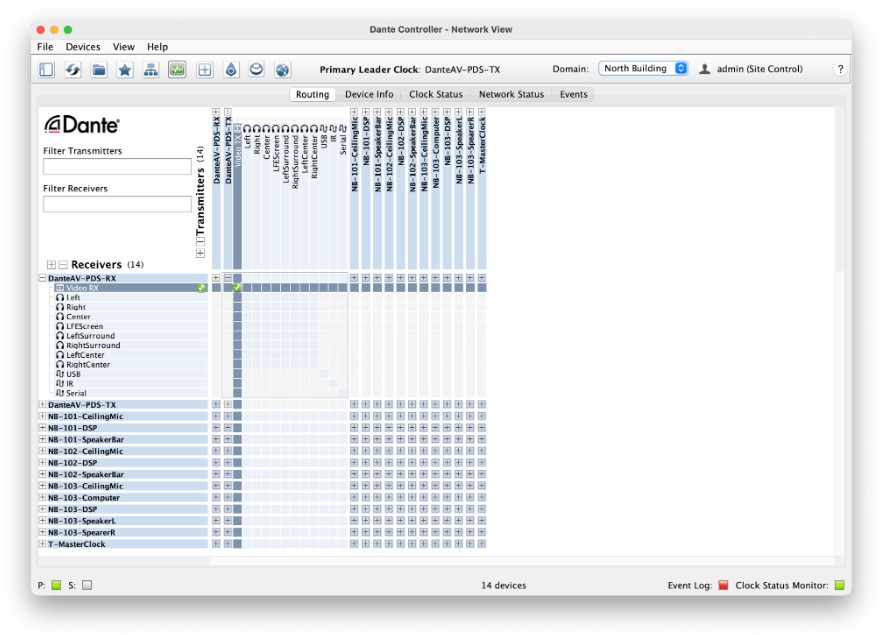Switch to the Clock Status tab
This screenshot has height=635, width=882.
(x=436, y=94)
